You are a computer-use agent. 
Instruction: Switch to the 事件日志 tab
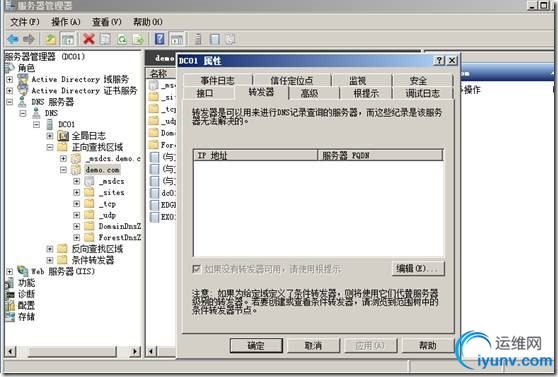217,80
